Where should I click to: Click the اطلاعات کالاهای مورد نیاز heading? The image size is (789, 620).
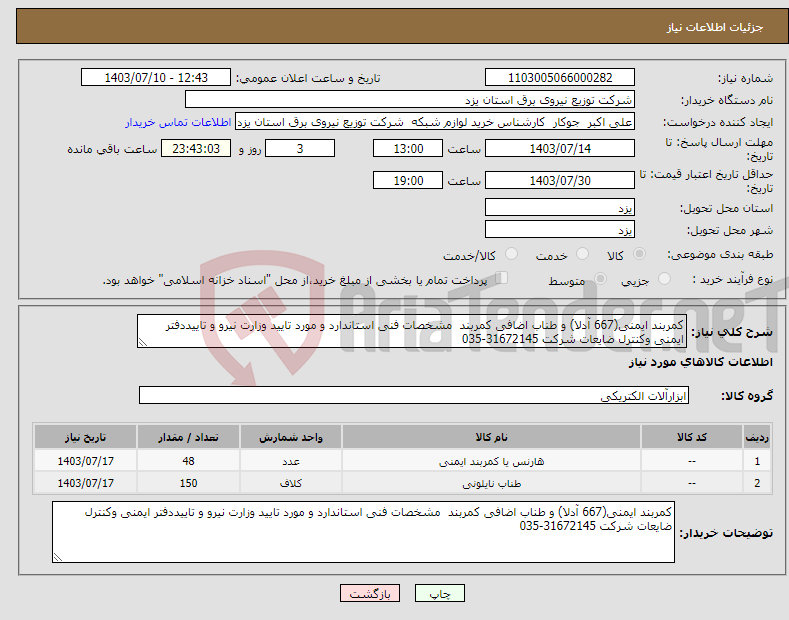tap(700, 362)
